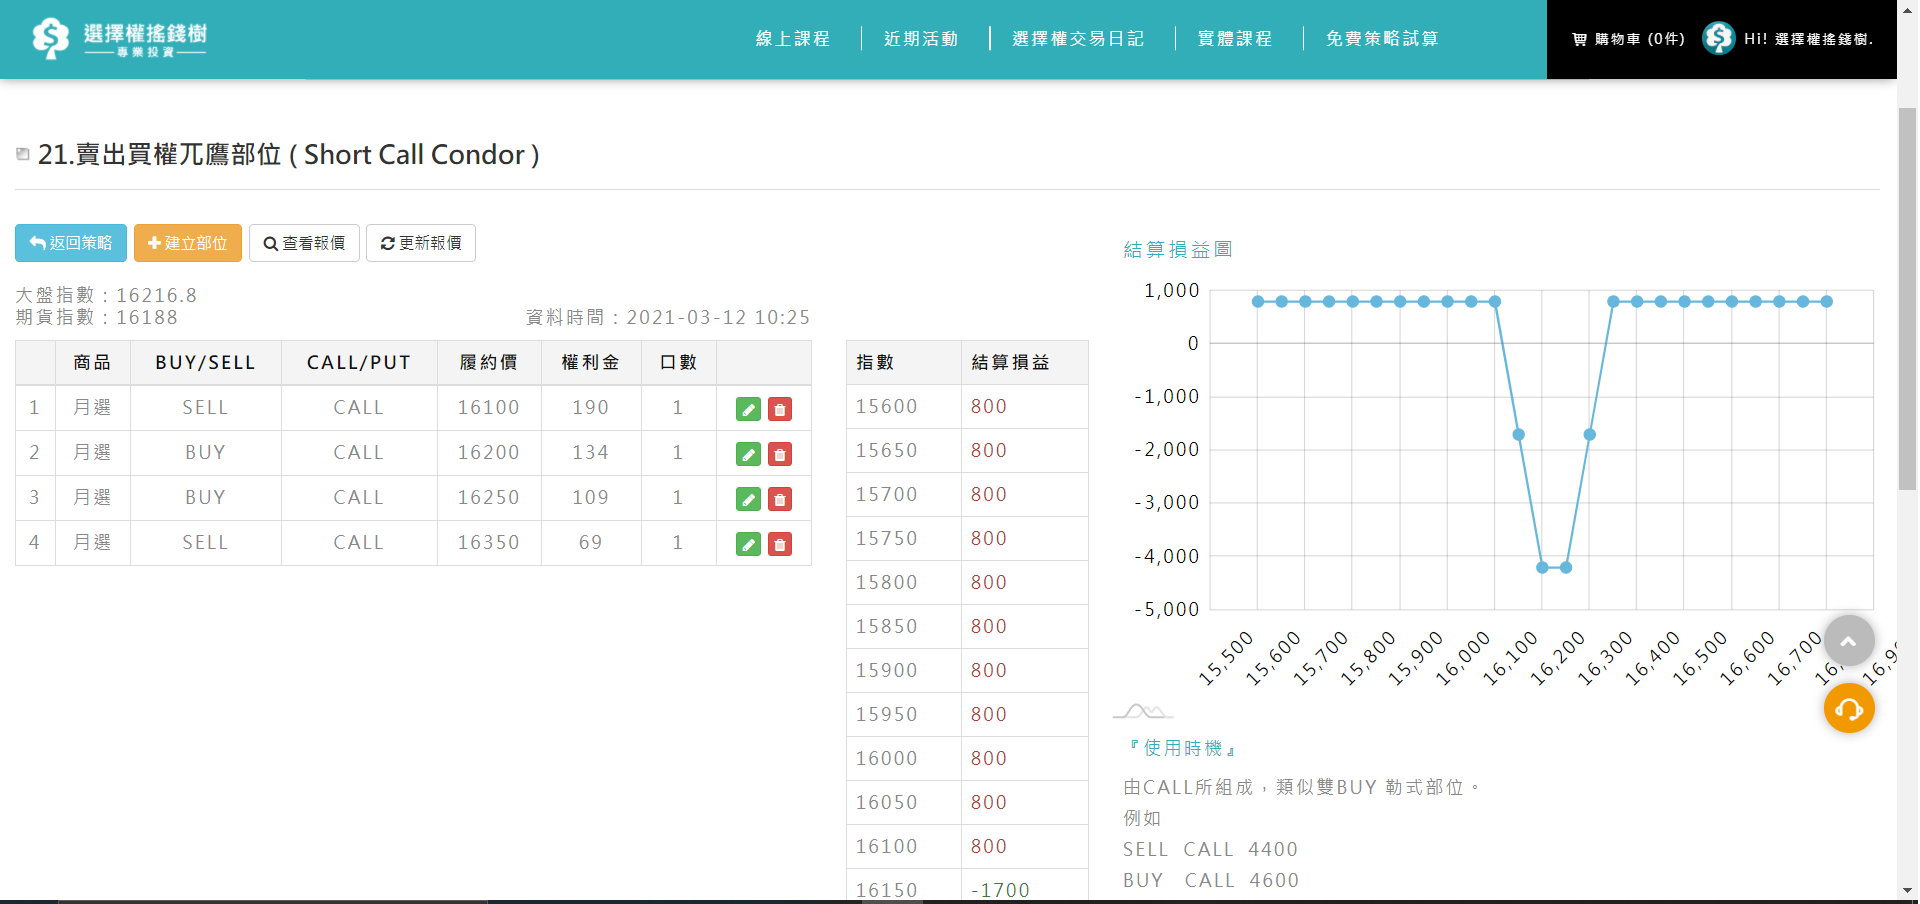Screen dimensions: 1920x904
Task: Click the scrollbar down arrow
Action: [1908, 890]
